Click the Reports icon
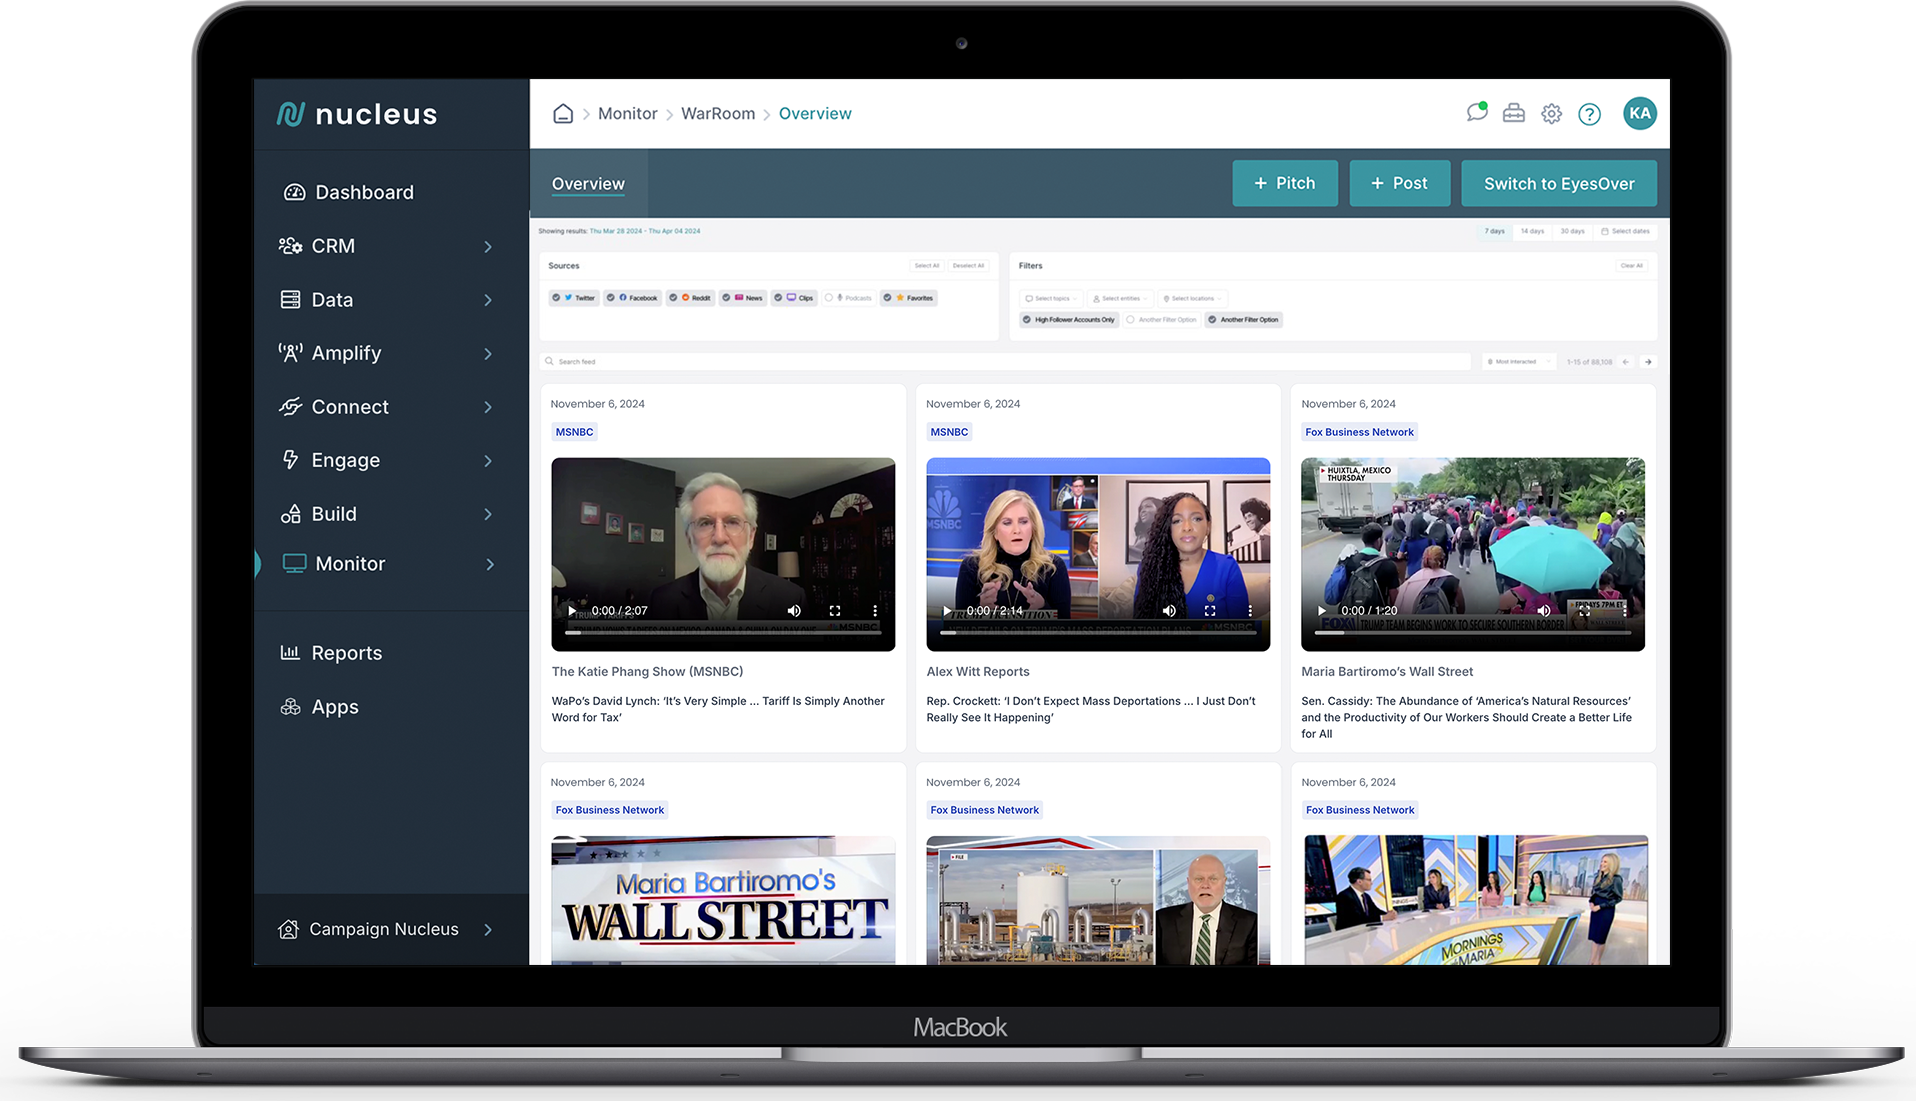 point(290,651)
